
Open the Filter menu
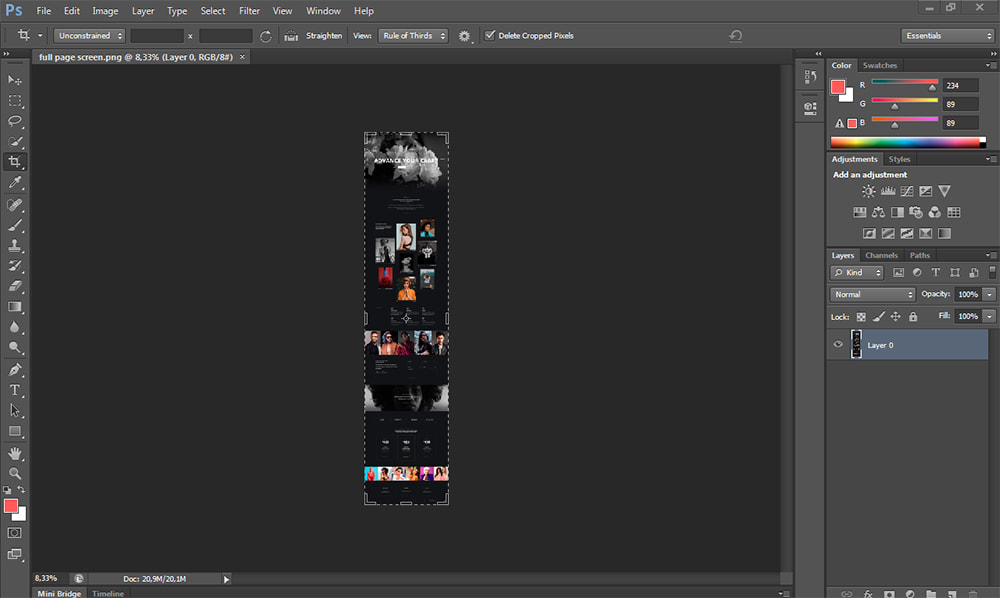point(249,11)
